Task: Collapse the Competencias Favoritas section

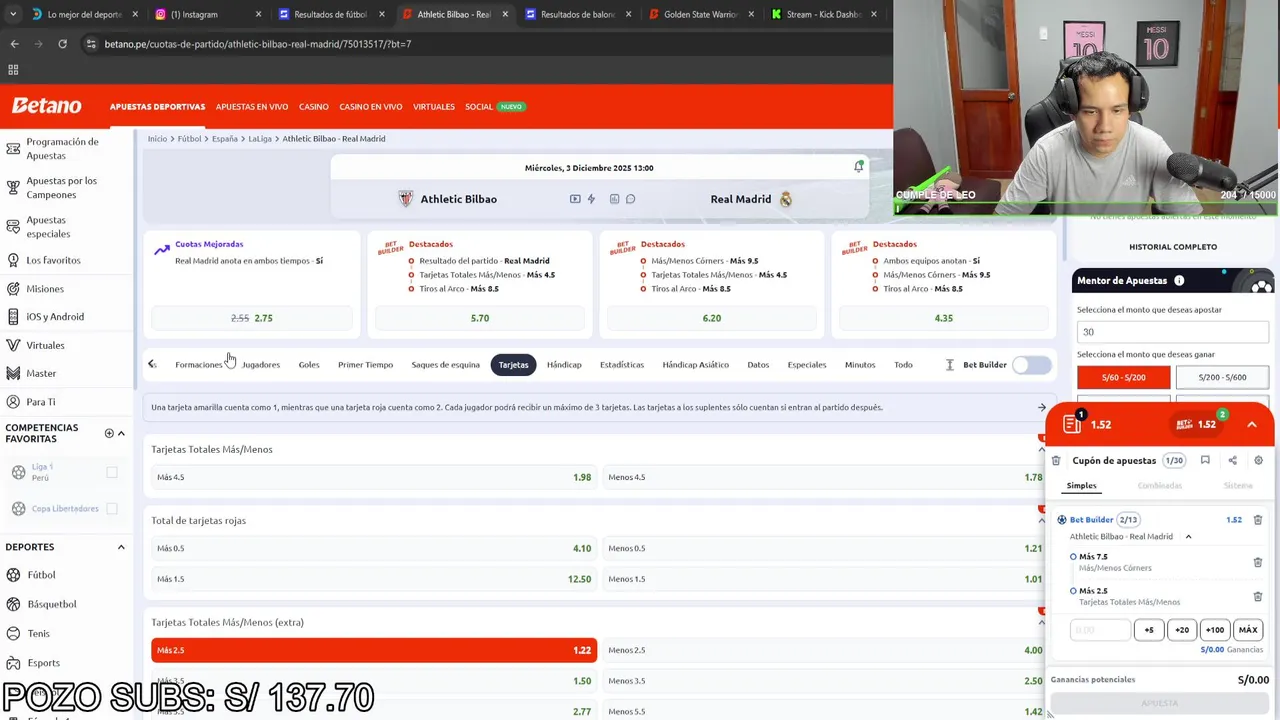Action: [121, 433]
